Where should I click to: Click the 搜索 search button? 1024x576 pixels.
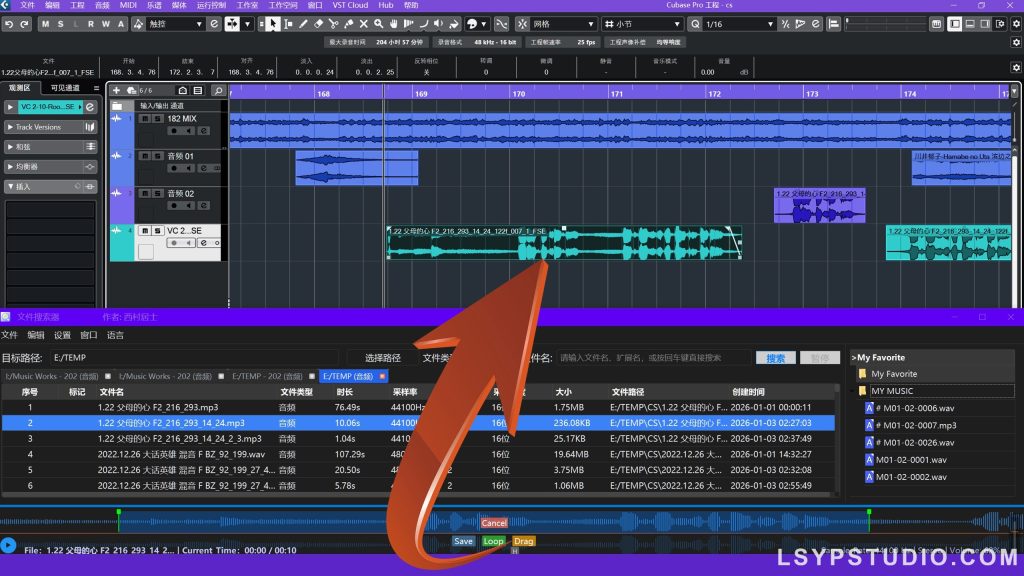[x=775, y=357]
